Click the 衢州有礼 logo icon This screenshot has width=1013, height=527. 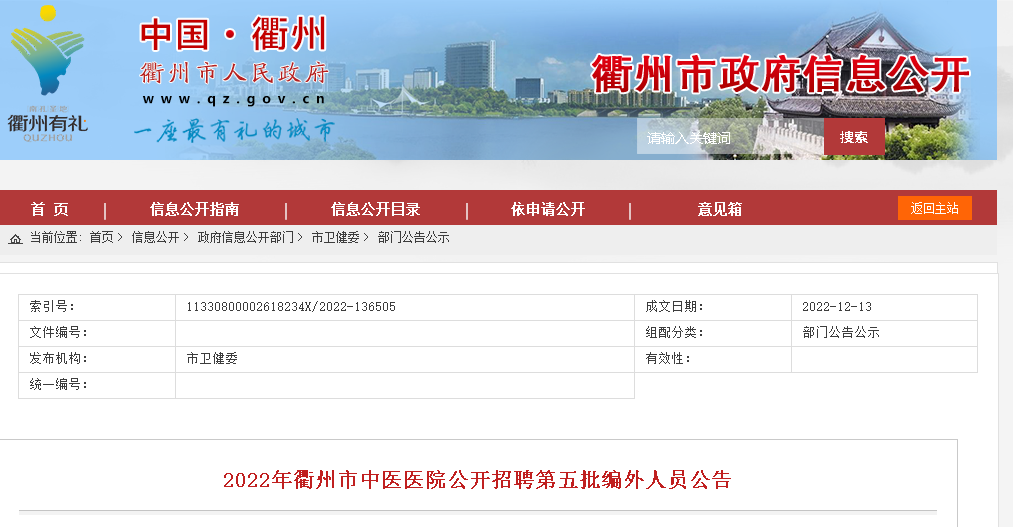(47, 72)
